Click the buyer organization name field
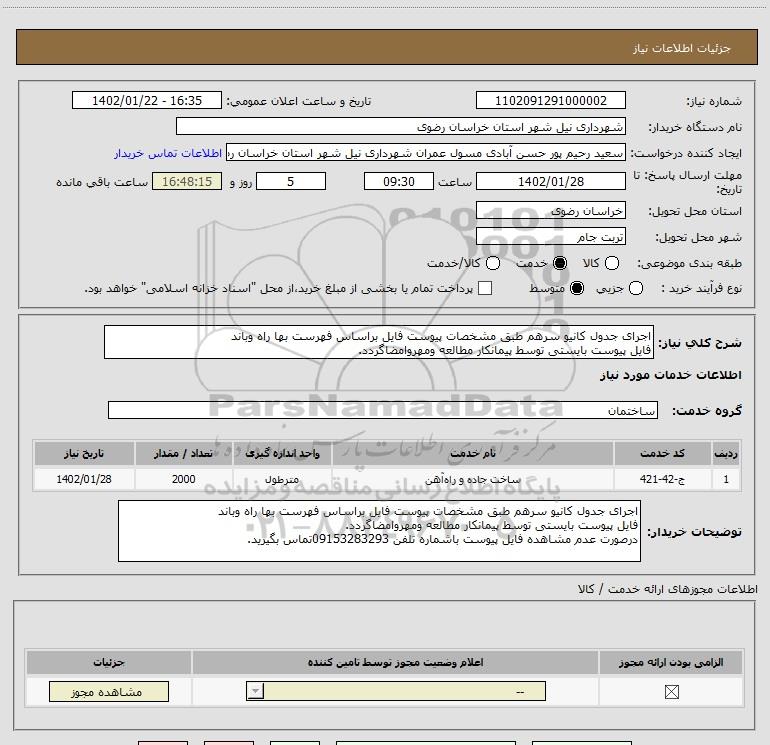 coord(401,127)
